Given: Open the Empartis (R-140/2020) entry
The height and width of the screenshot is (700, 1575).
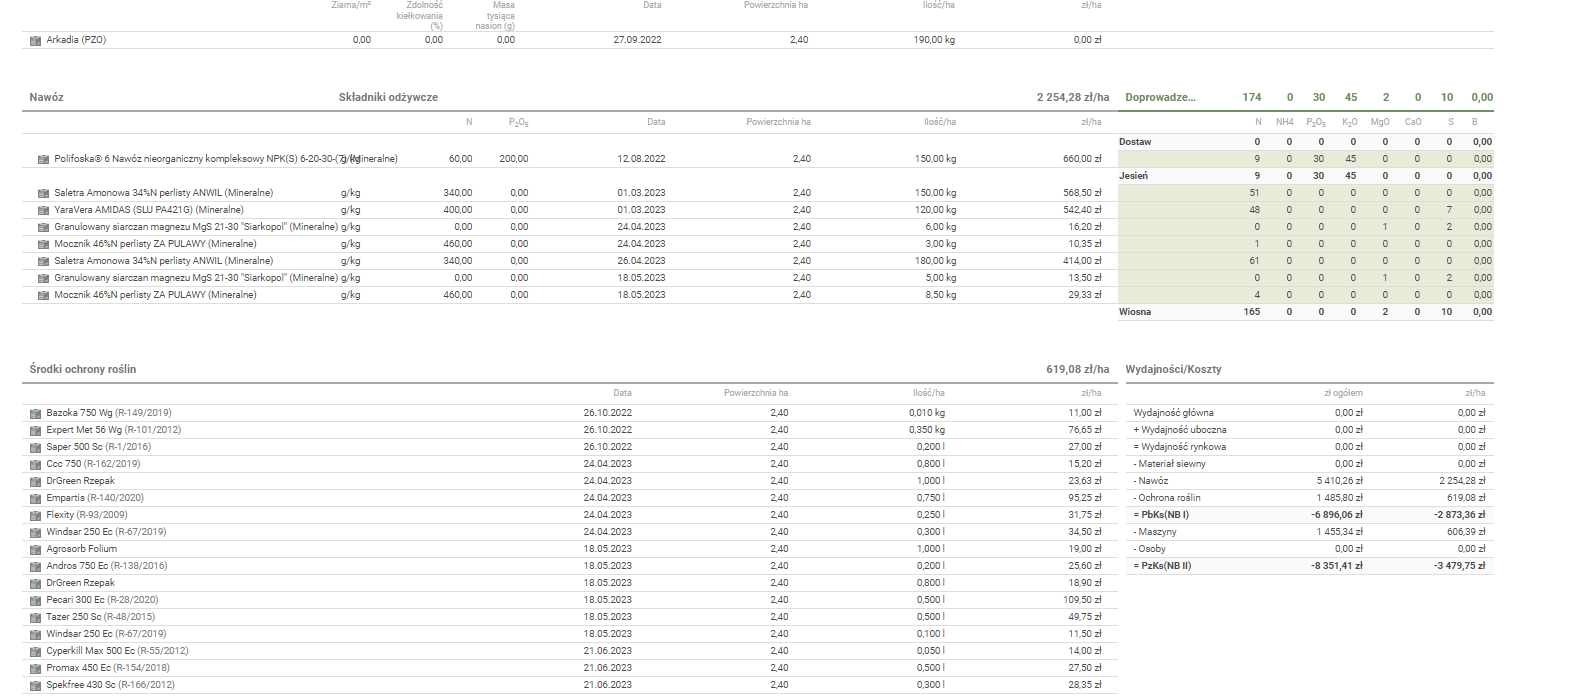Looking at the screenshot, I should coord(95,498).
